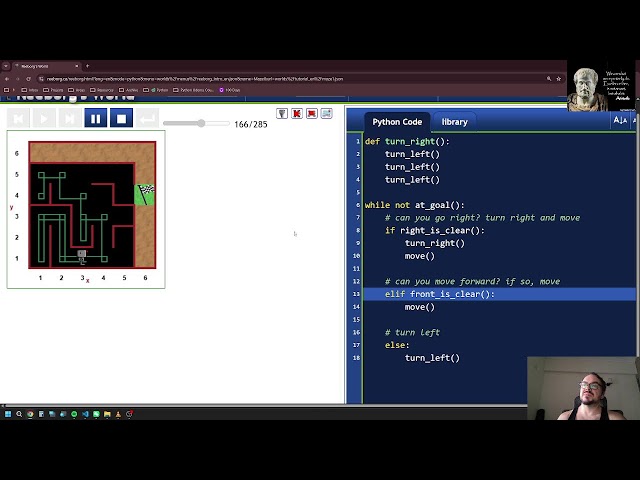640x480 pixels.
Task: Click the red arrow toolbar icon
Action: pos(297,113)
